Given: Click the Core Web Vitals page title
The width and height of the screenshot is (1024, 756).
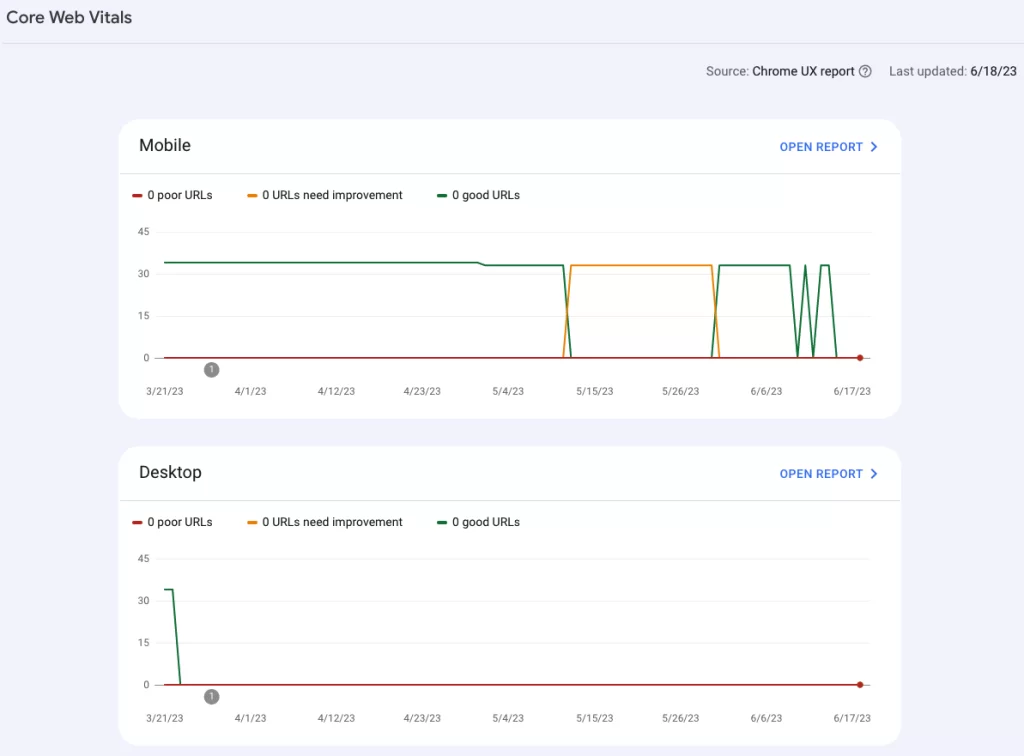Looking at the screenshot, I should point(69,18).
